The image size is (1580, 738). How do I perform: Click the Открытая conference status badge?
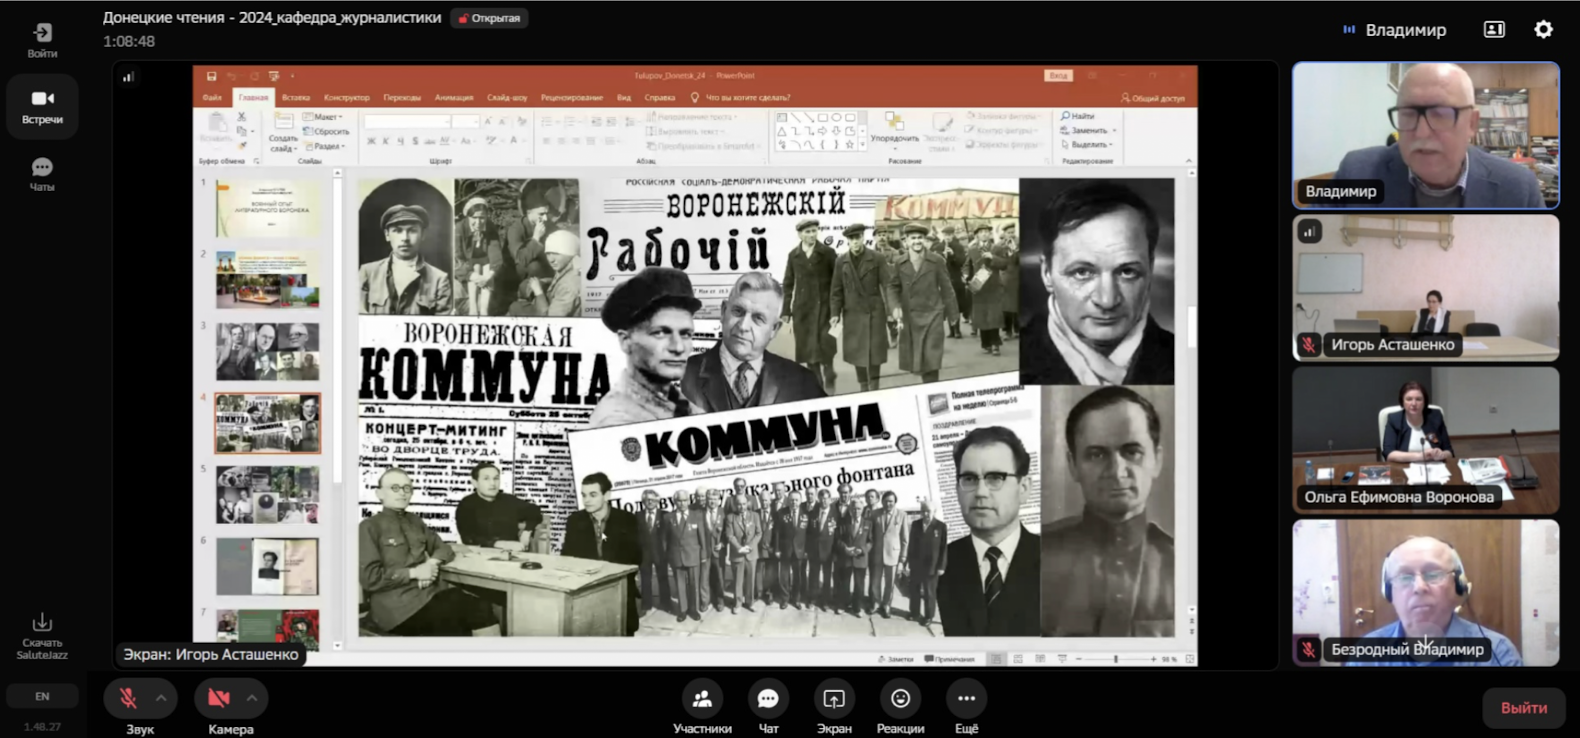pos(489,18)
